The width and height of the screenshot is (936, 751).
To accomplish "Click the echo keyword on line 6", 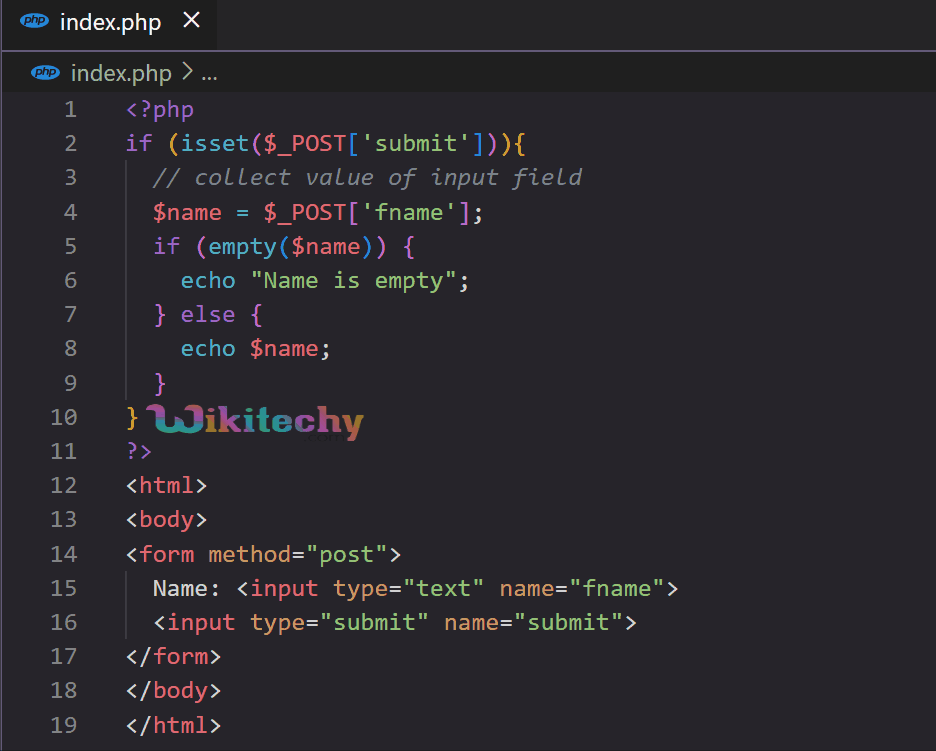I will click(208, 280).
